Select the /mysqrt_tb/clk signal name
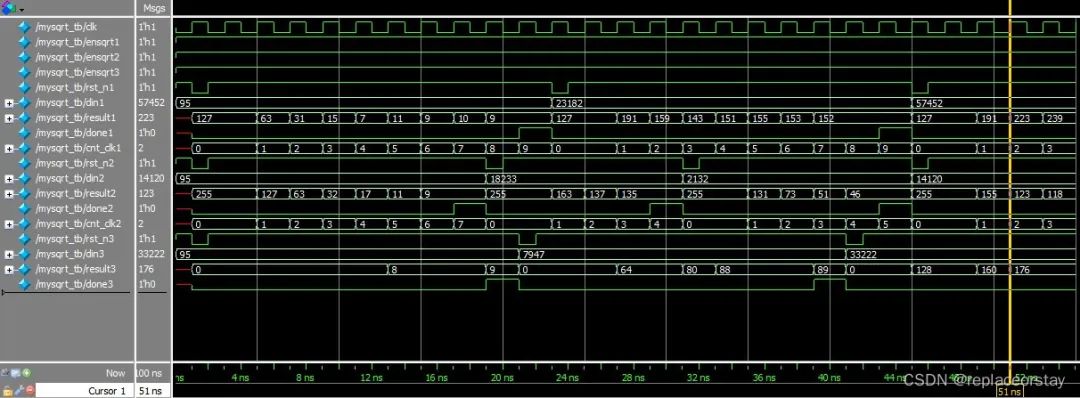 tap(65, 28)
